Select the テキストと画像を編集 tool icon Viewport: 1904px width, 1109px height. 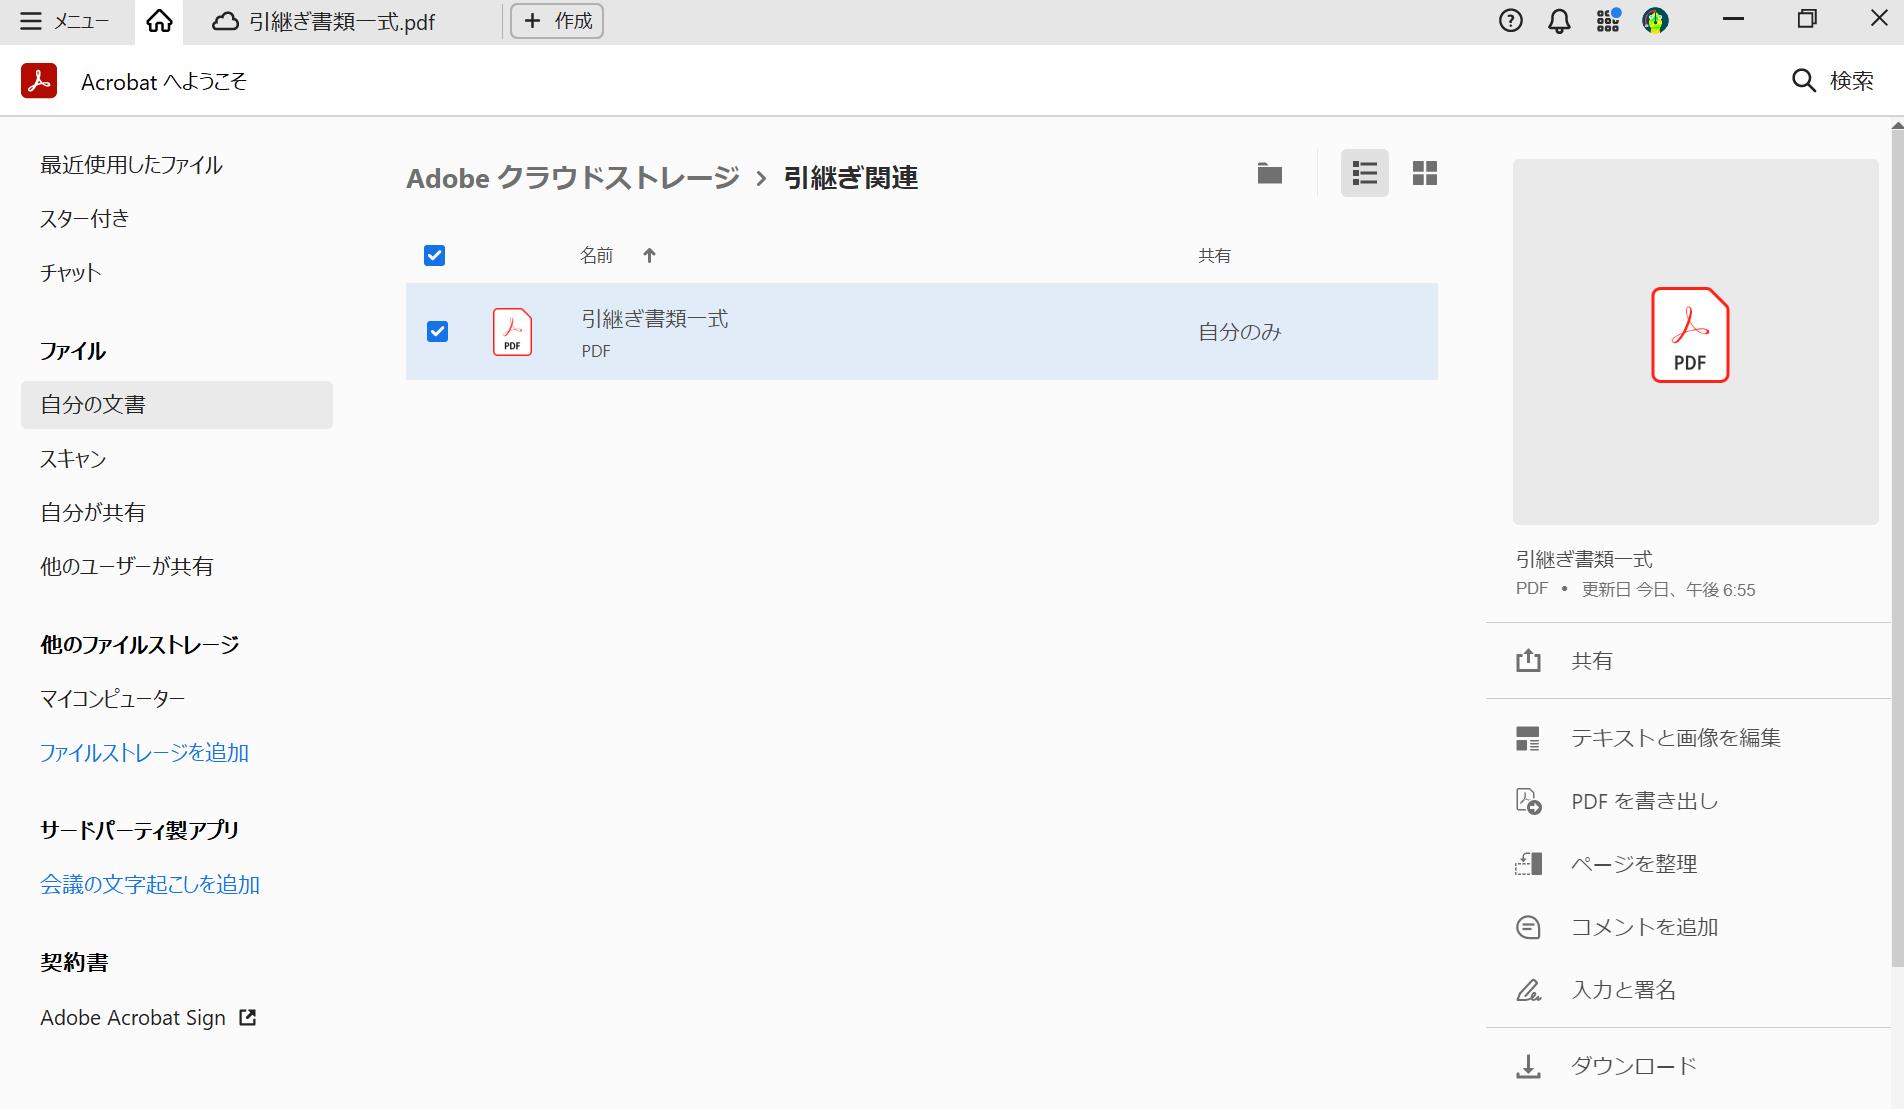click(1528, 738)
